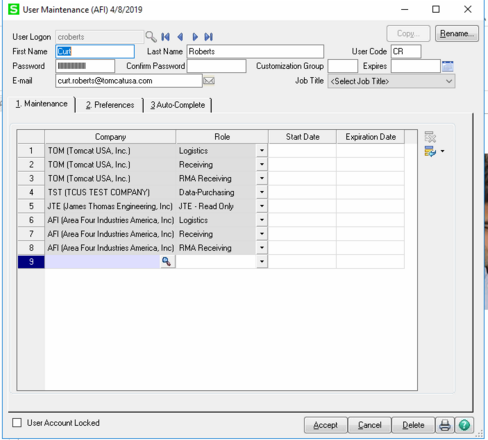Screen dimensions: 488x440
Task: Click the printer icon button
Action: pyautogui.click(x=445, y=425)
